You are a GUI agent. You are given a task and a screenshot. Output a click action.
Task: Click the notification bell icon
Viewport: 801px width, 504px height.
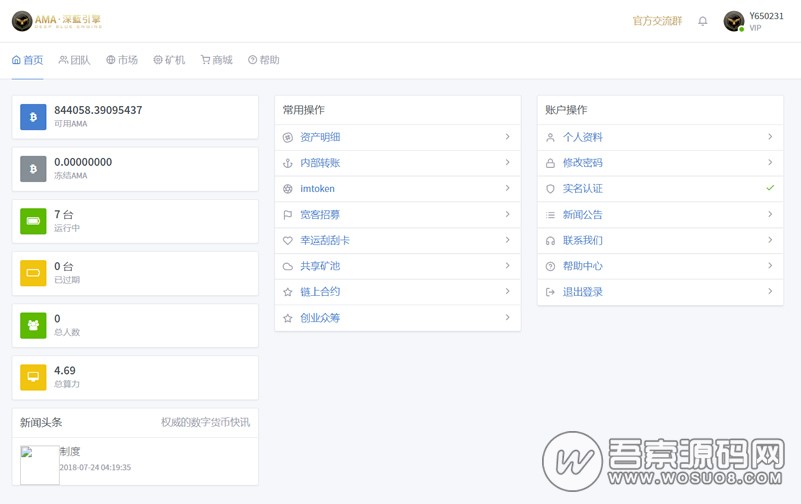(x=703, y=21)
